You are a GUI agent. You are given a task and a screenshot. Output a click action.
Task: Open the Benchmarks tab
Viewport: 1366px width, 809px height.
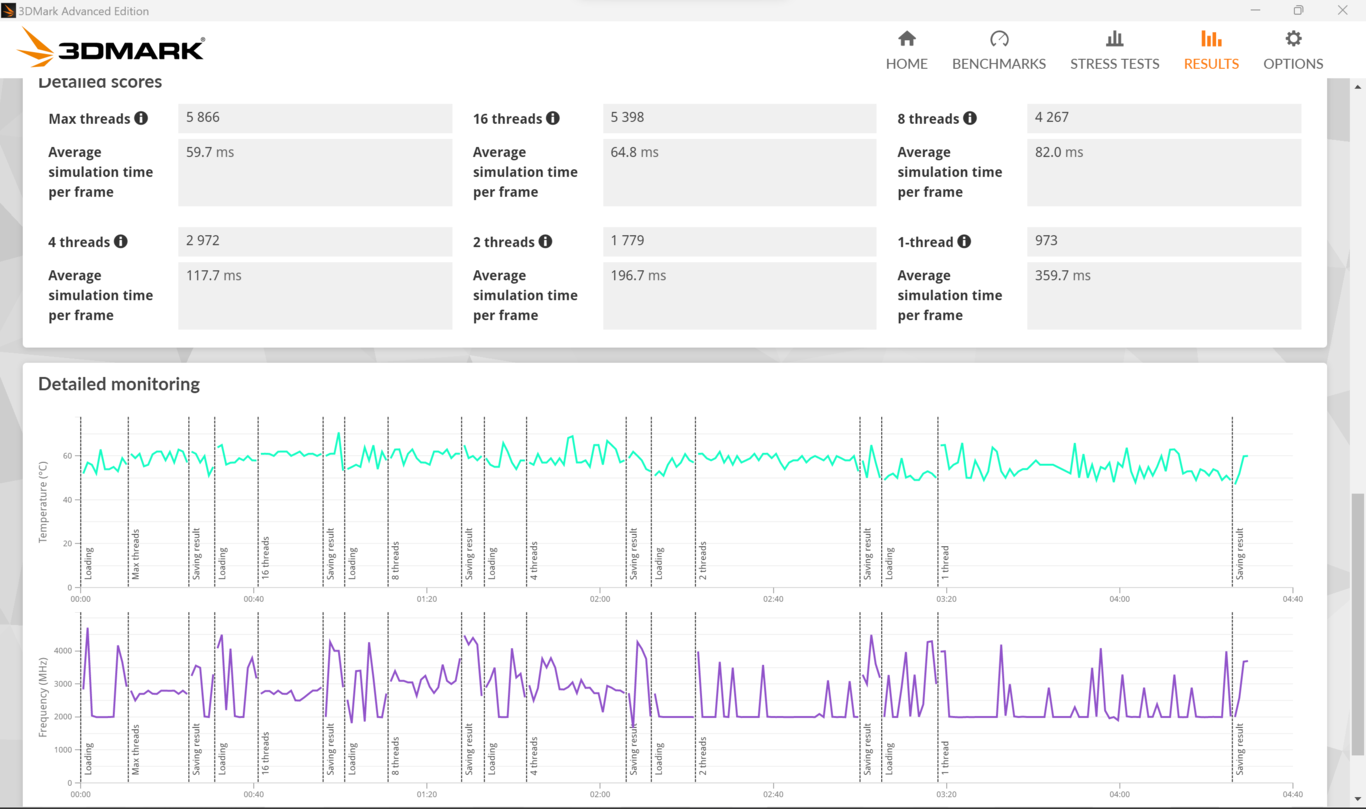(998, 50)
